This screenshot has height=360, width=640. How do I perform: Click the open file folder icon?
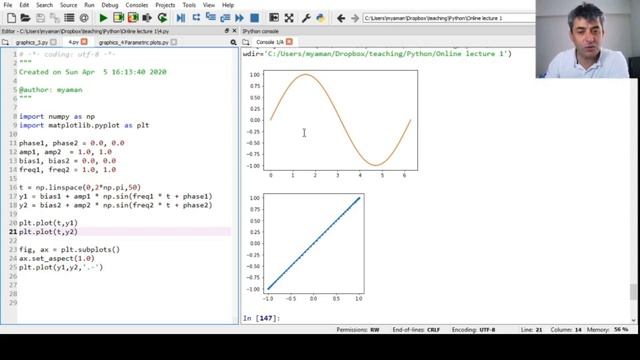point(25,18)
